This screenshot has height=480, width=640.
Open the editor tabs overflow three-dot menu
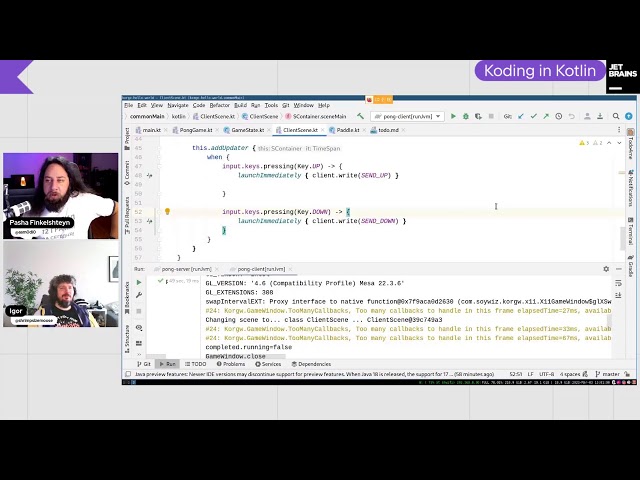pyautogui.click(x=619, y=130)
